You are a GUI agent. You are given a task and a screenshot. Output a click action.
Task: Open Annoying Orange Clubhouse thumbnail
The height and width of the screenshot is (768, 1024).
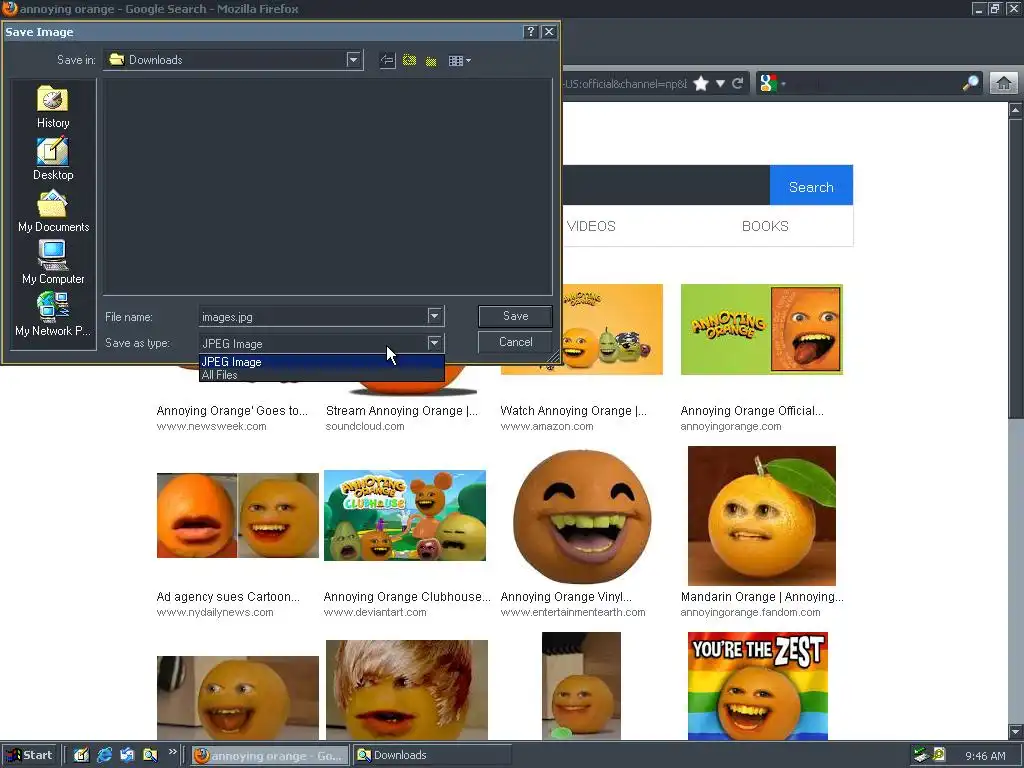coord(405,515)
